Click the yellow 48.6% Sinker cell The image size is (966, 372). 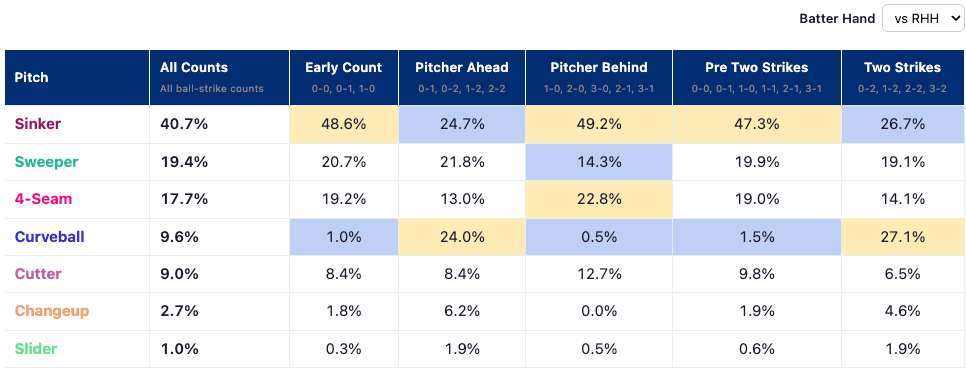[344, 124]
